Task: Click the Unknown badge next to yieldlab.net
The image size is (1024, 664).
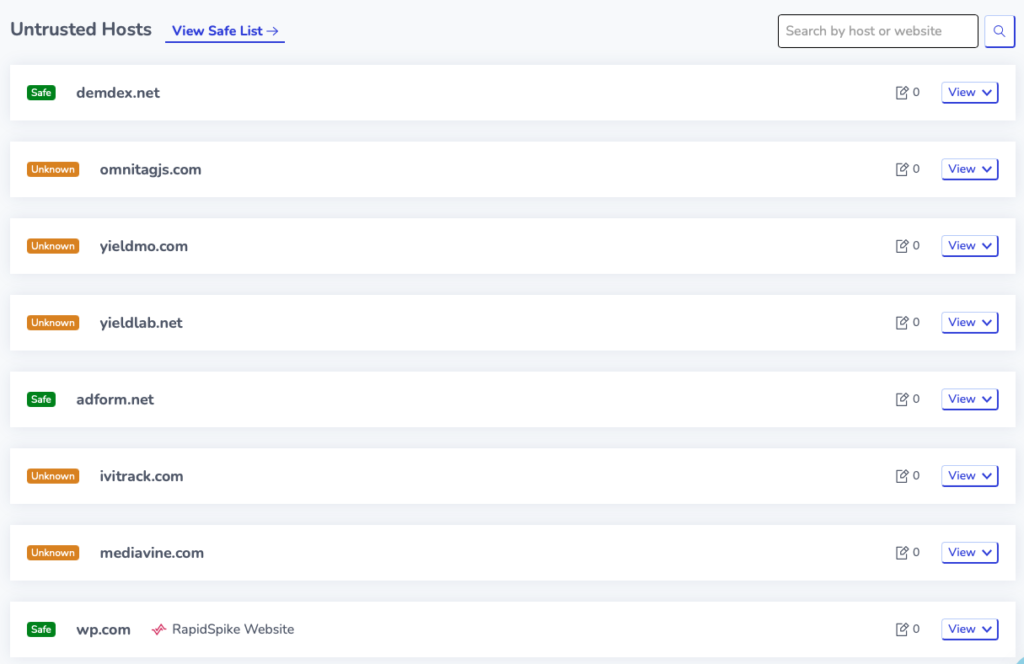Action: point(53,323)
